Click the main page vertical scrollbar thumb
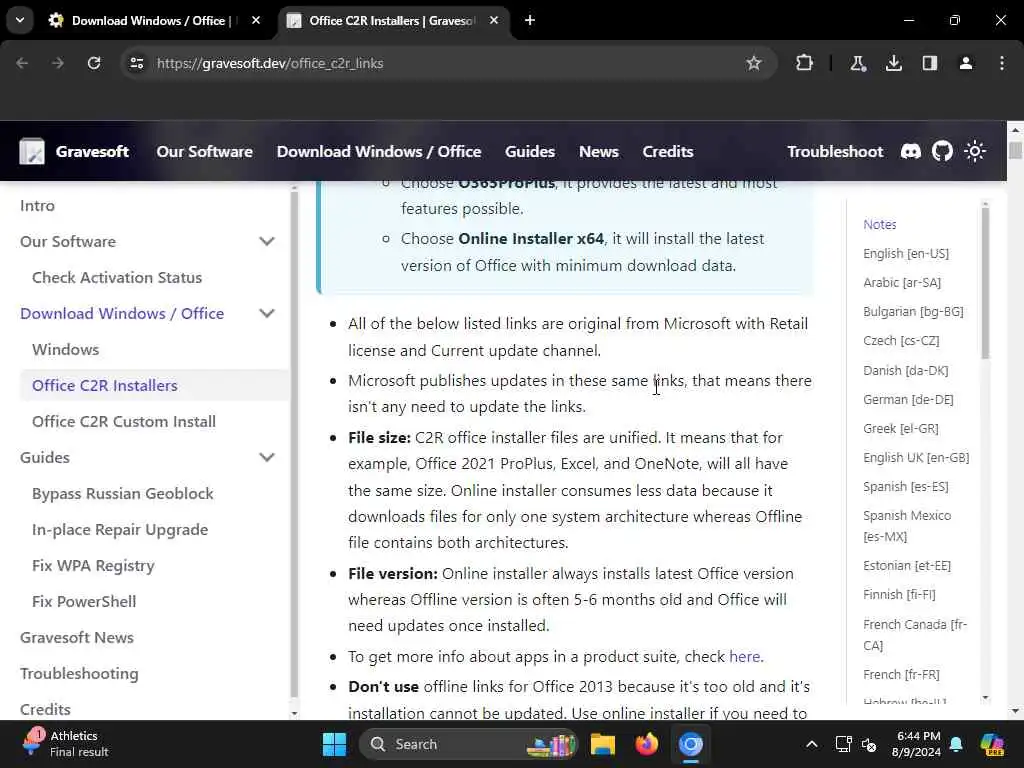This screenshot has width=1024, height=768. click(x=1015, y=151)
